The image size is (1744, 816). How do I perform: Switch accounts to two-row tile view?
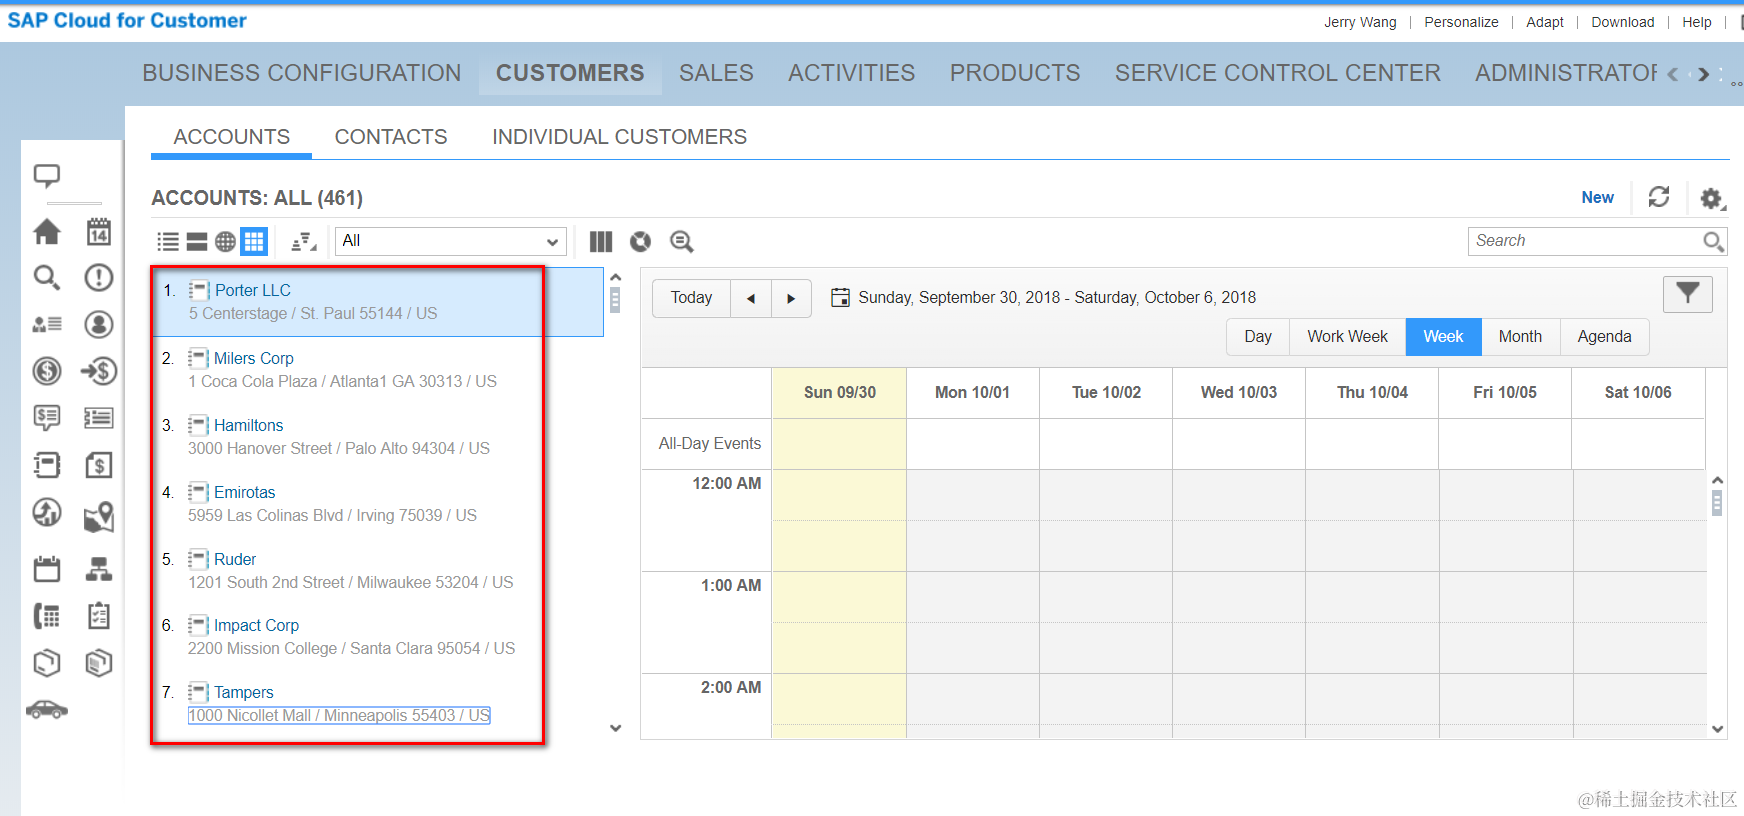coord(197,241)
